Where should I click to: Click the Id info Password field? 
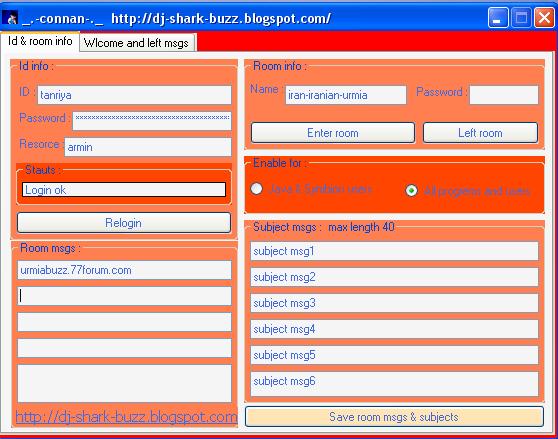(x=152, y=121)
